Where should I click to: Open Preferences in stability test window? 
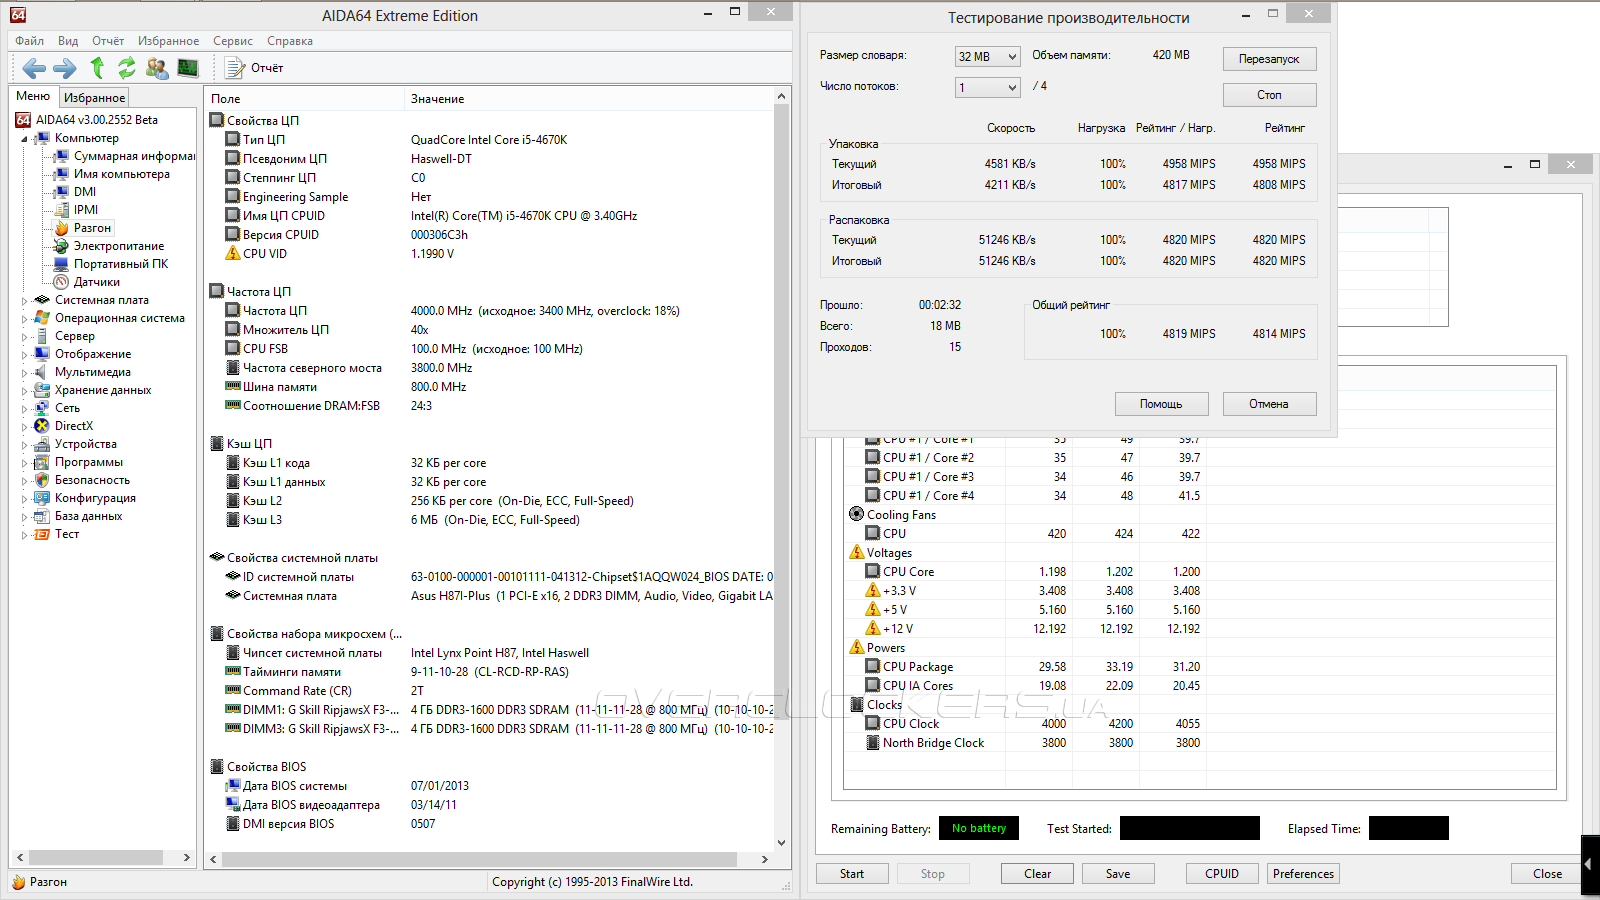click(x=1303, y=874)
